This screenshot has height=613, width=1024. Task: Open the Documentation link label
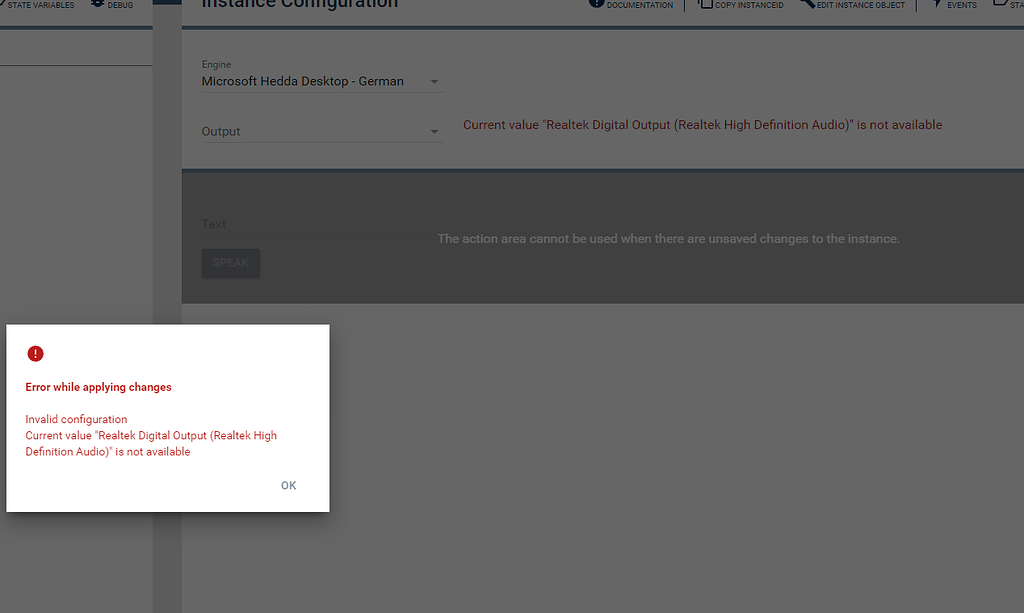640,5
